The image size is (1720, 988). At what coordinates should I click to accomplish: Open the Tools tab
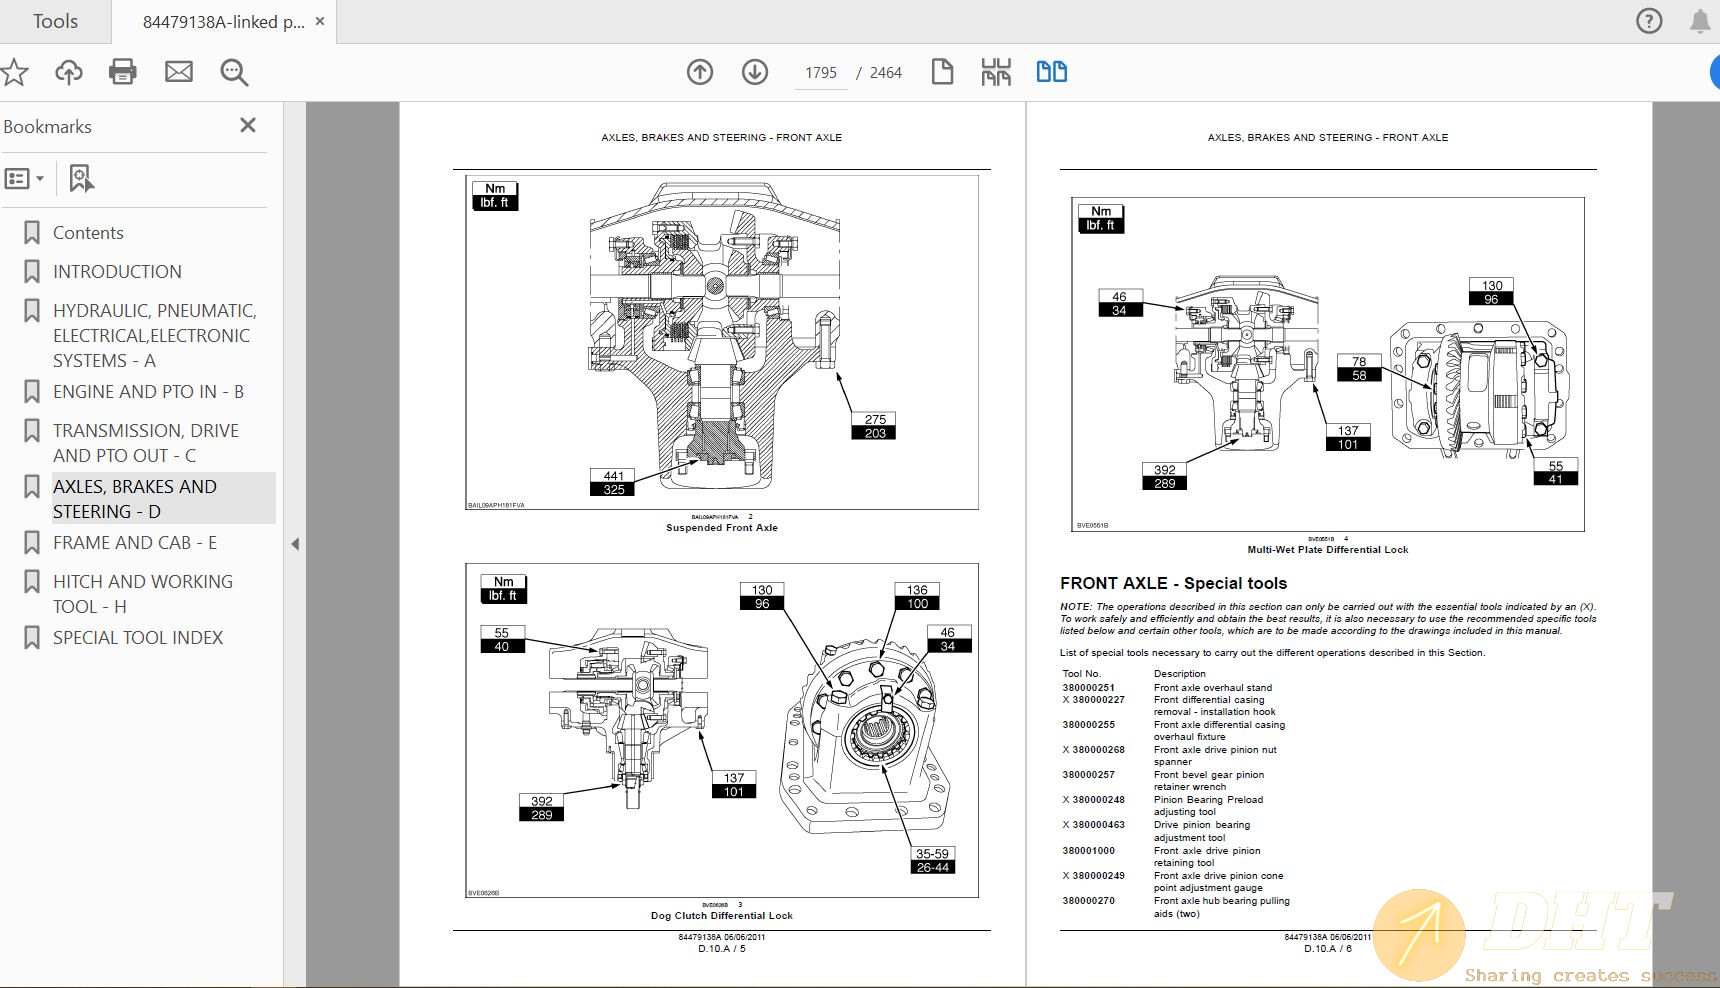(55, 21)
